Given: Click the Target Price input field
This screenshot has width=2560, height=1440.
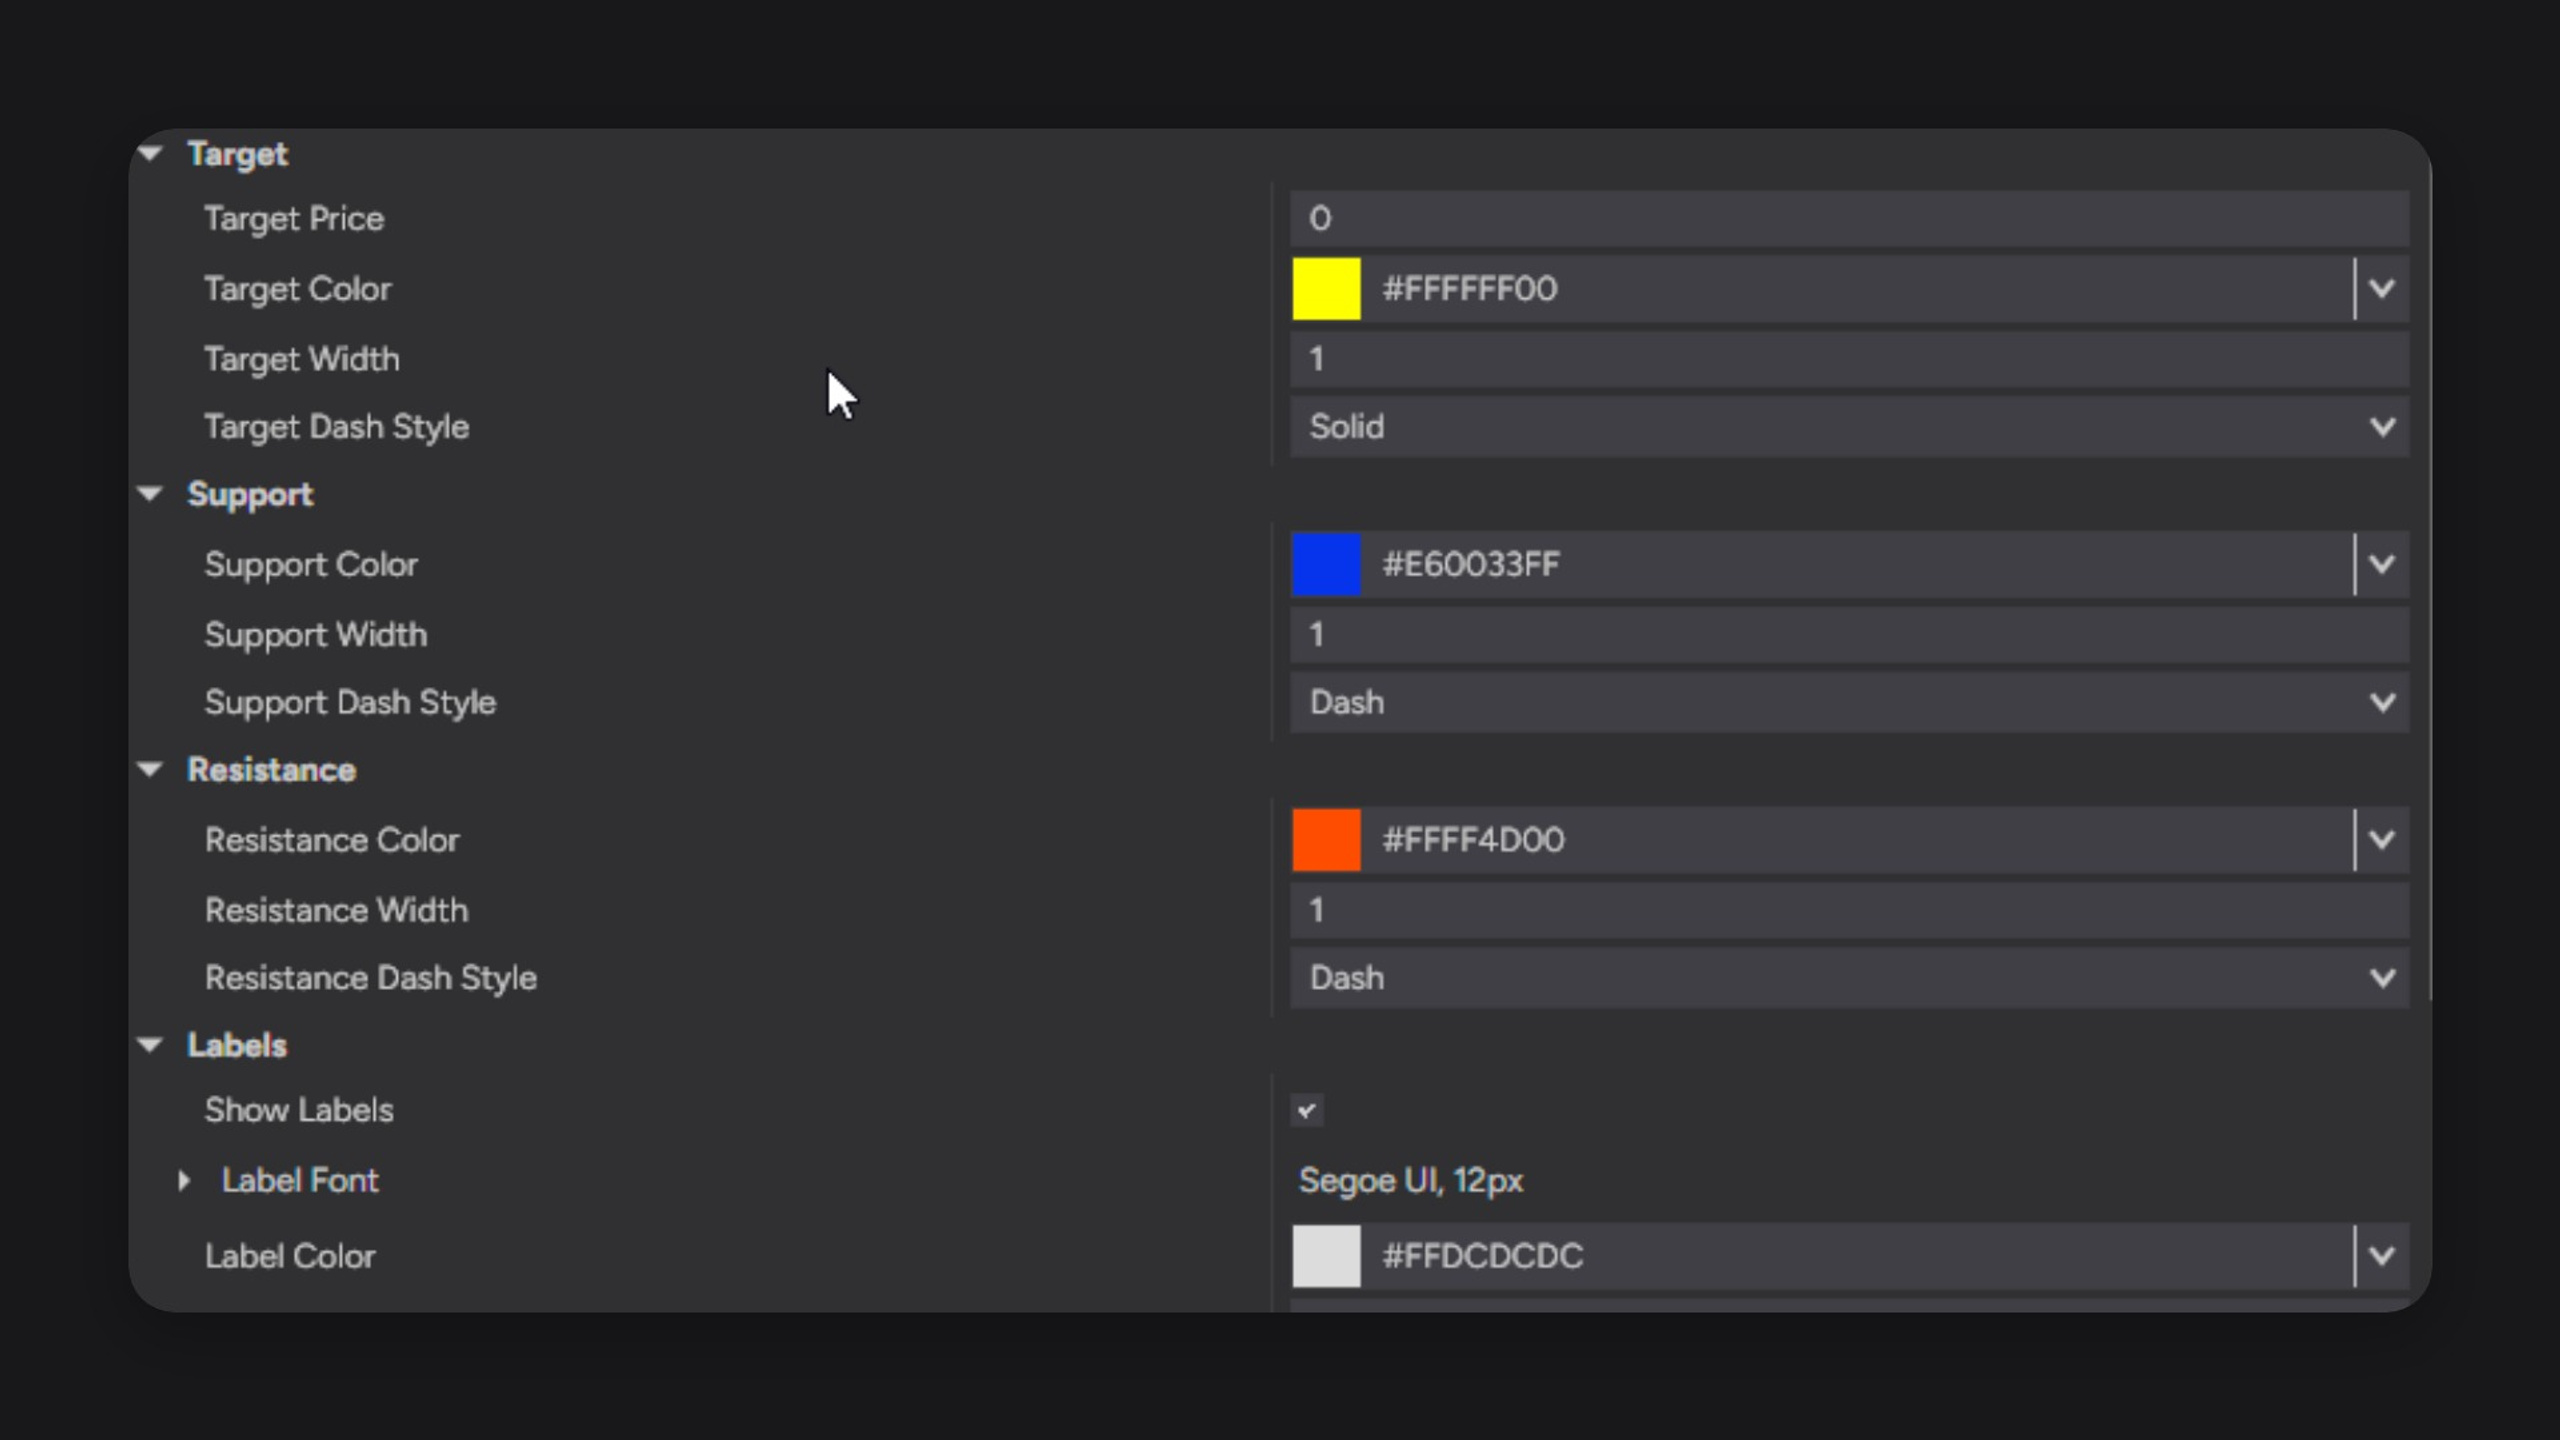Looking at the screenshot, I should (x=1849, y=219).
